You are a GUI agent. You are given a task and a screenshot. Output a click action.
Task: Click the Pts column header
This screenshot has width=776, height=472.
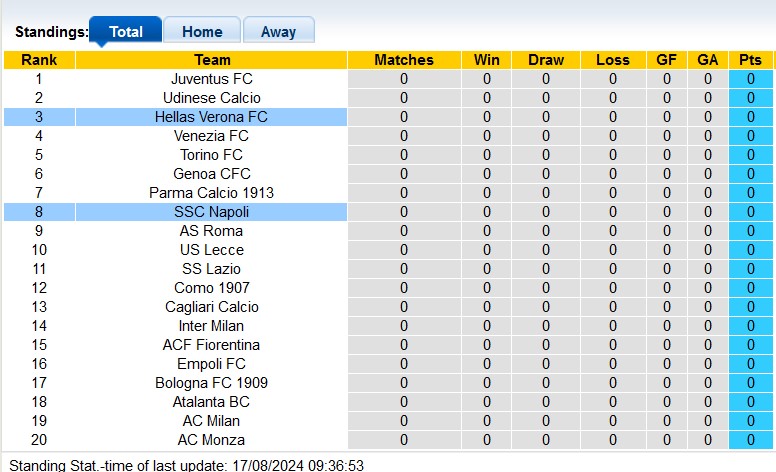pyautogui.click(x=750, y=60)
